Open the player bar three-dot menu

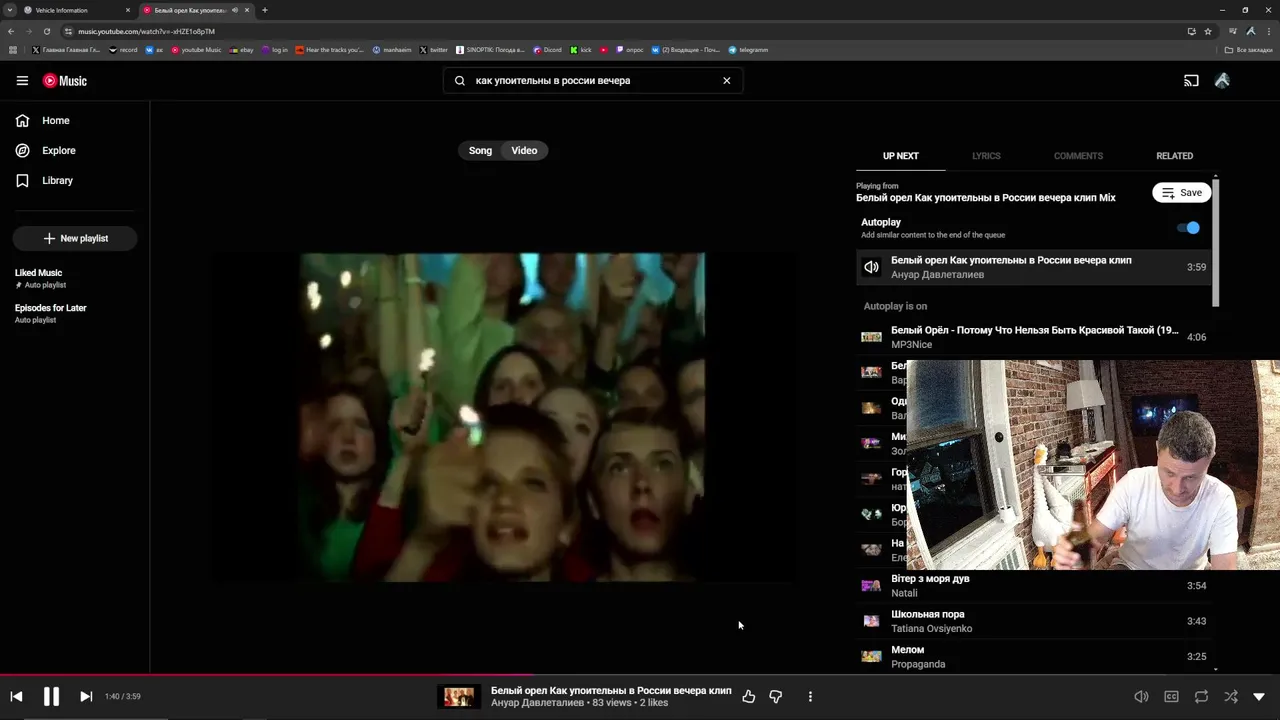pos(810,696)
